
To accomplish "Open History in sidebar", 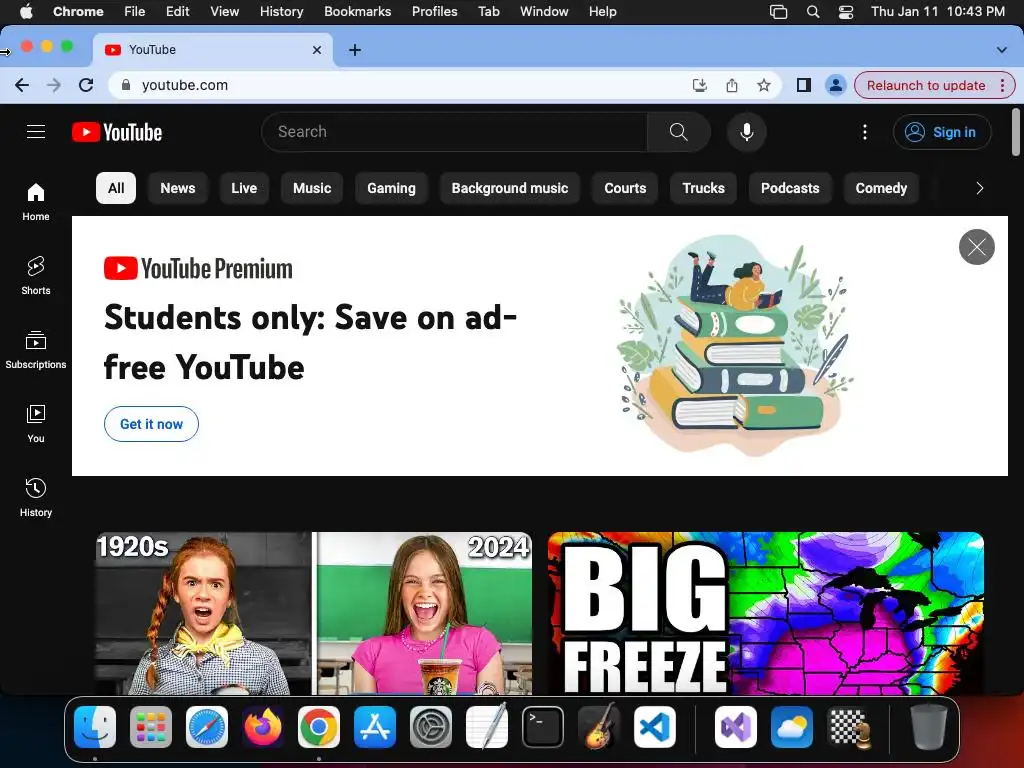I will point(36,498).
